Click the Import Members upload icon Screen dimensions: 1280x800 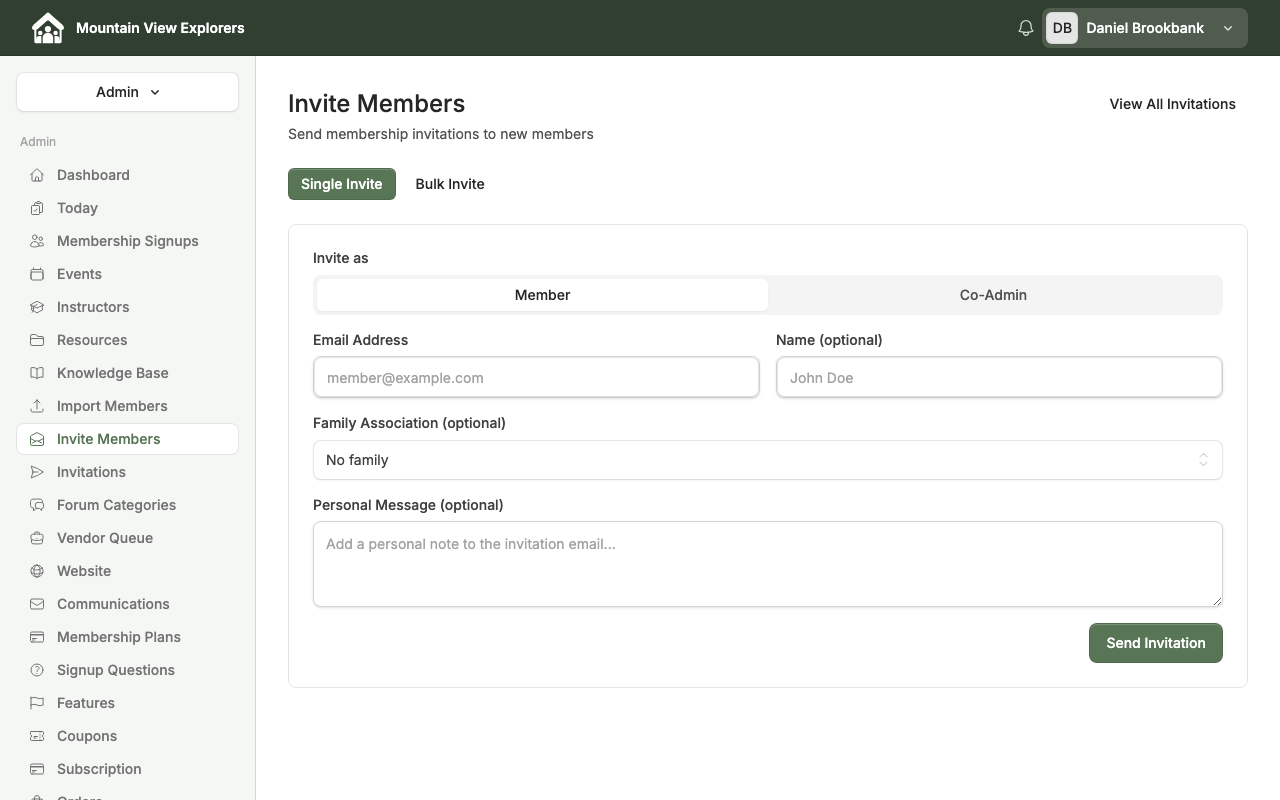37,406
